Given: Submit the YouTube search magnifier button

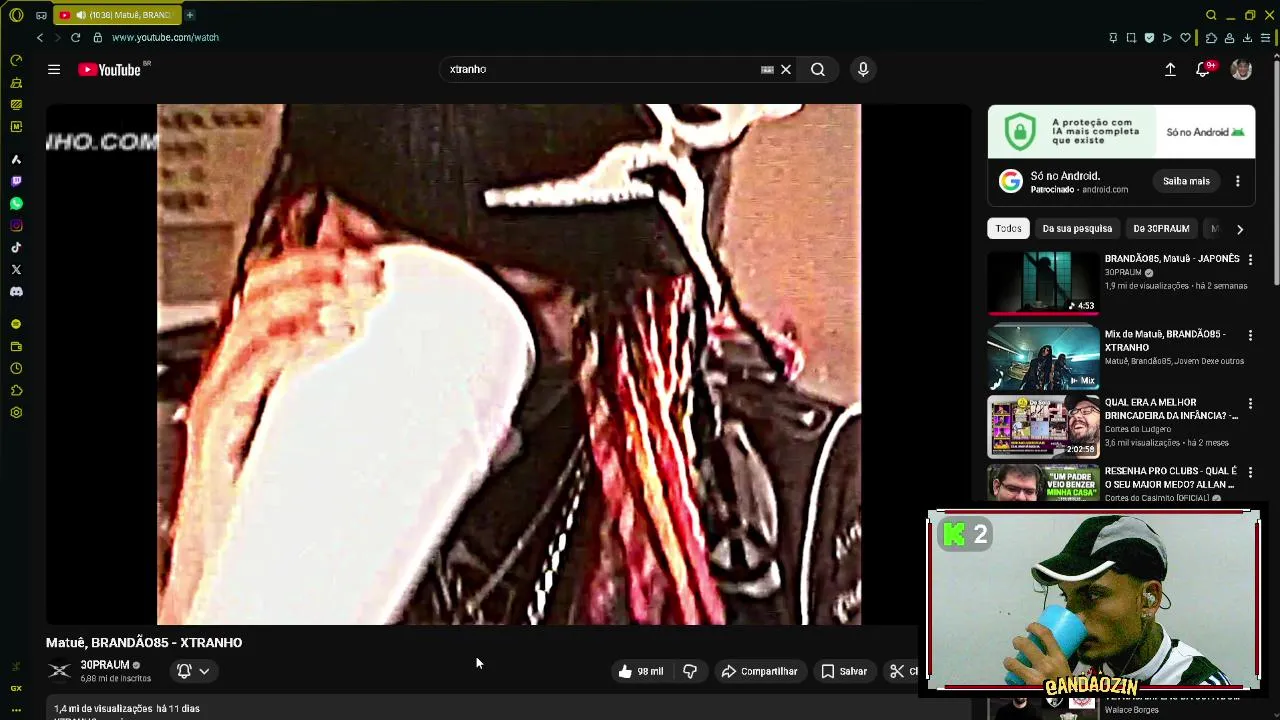Looking at the screenshot, I should pyautogui.click(x=818, y=69).
